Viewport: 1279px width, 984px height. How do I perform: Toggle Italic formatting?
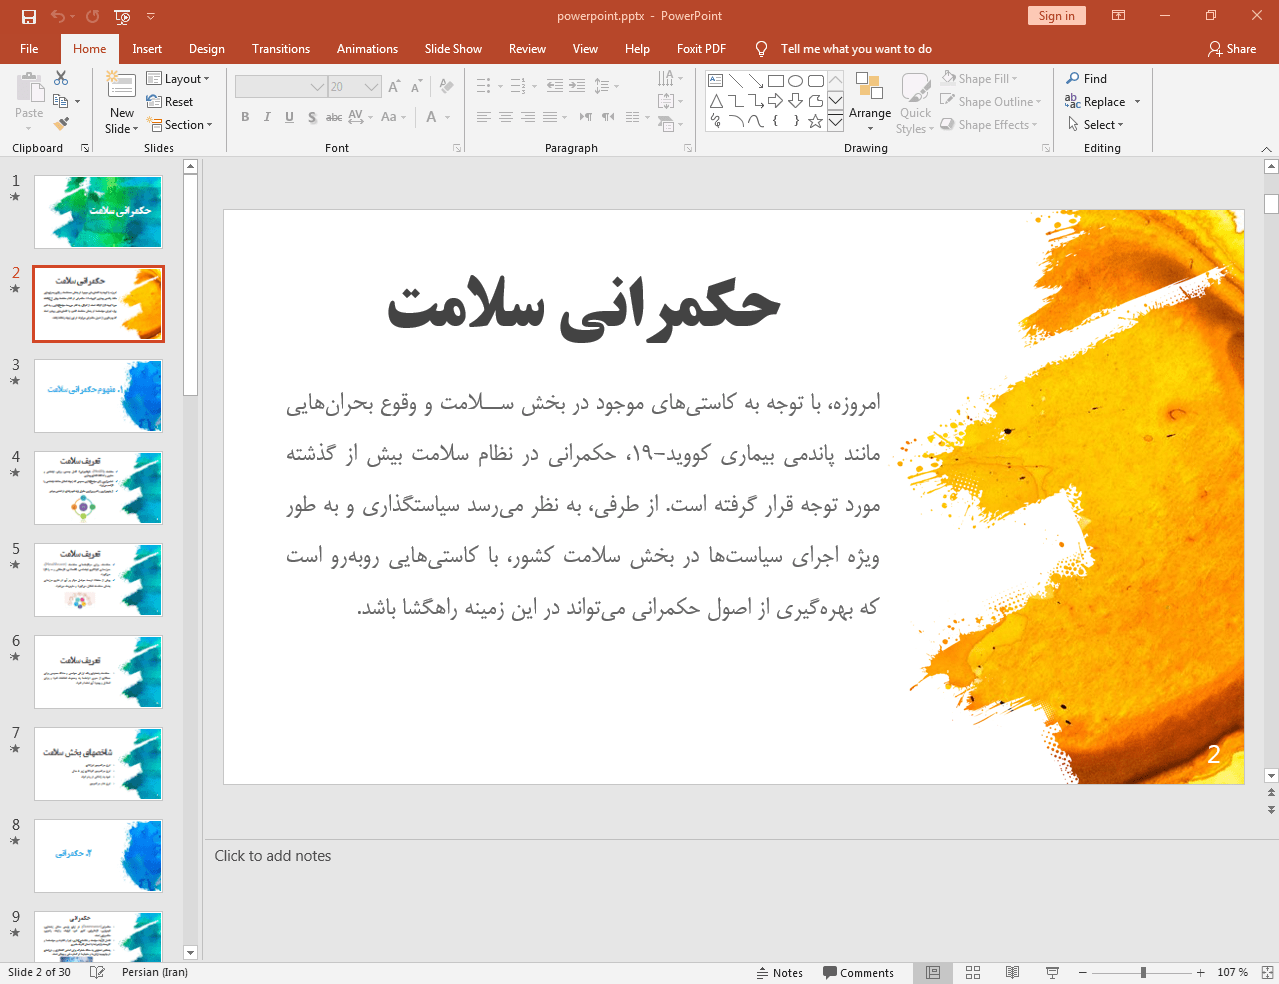tap(267, 117)
